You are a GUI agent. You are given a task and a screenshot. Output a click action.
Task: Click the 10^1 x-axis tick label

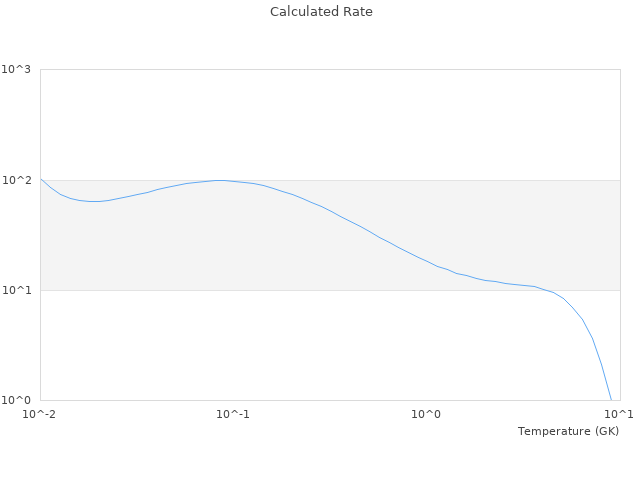(620, 415)
